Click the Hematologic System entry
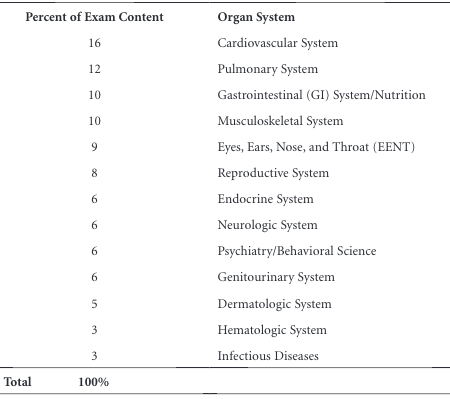 (x=272, y=330)
